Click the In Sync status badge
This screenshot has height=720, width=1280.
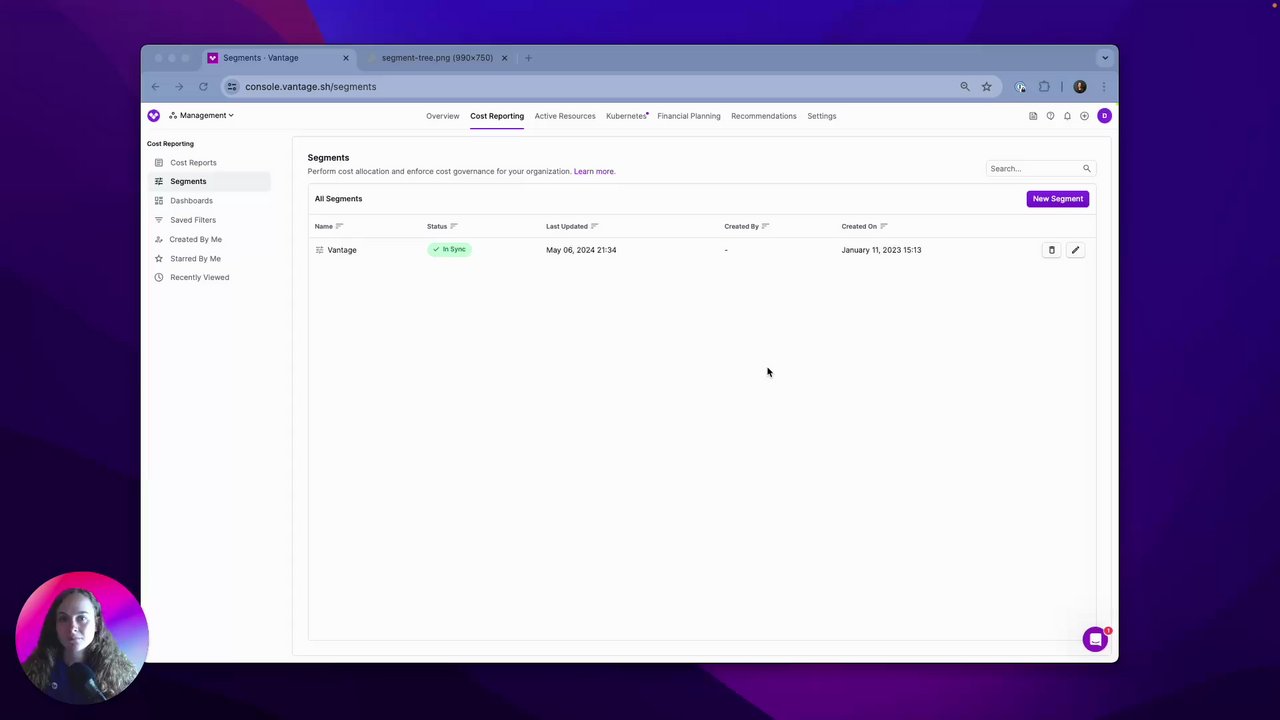point(449,250)
